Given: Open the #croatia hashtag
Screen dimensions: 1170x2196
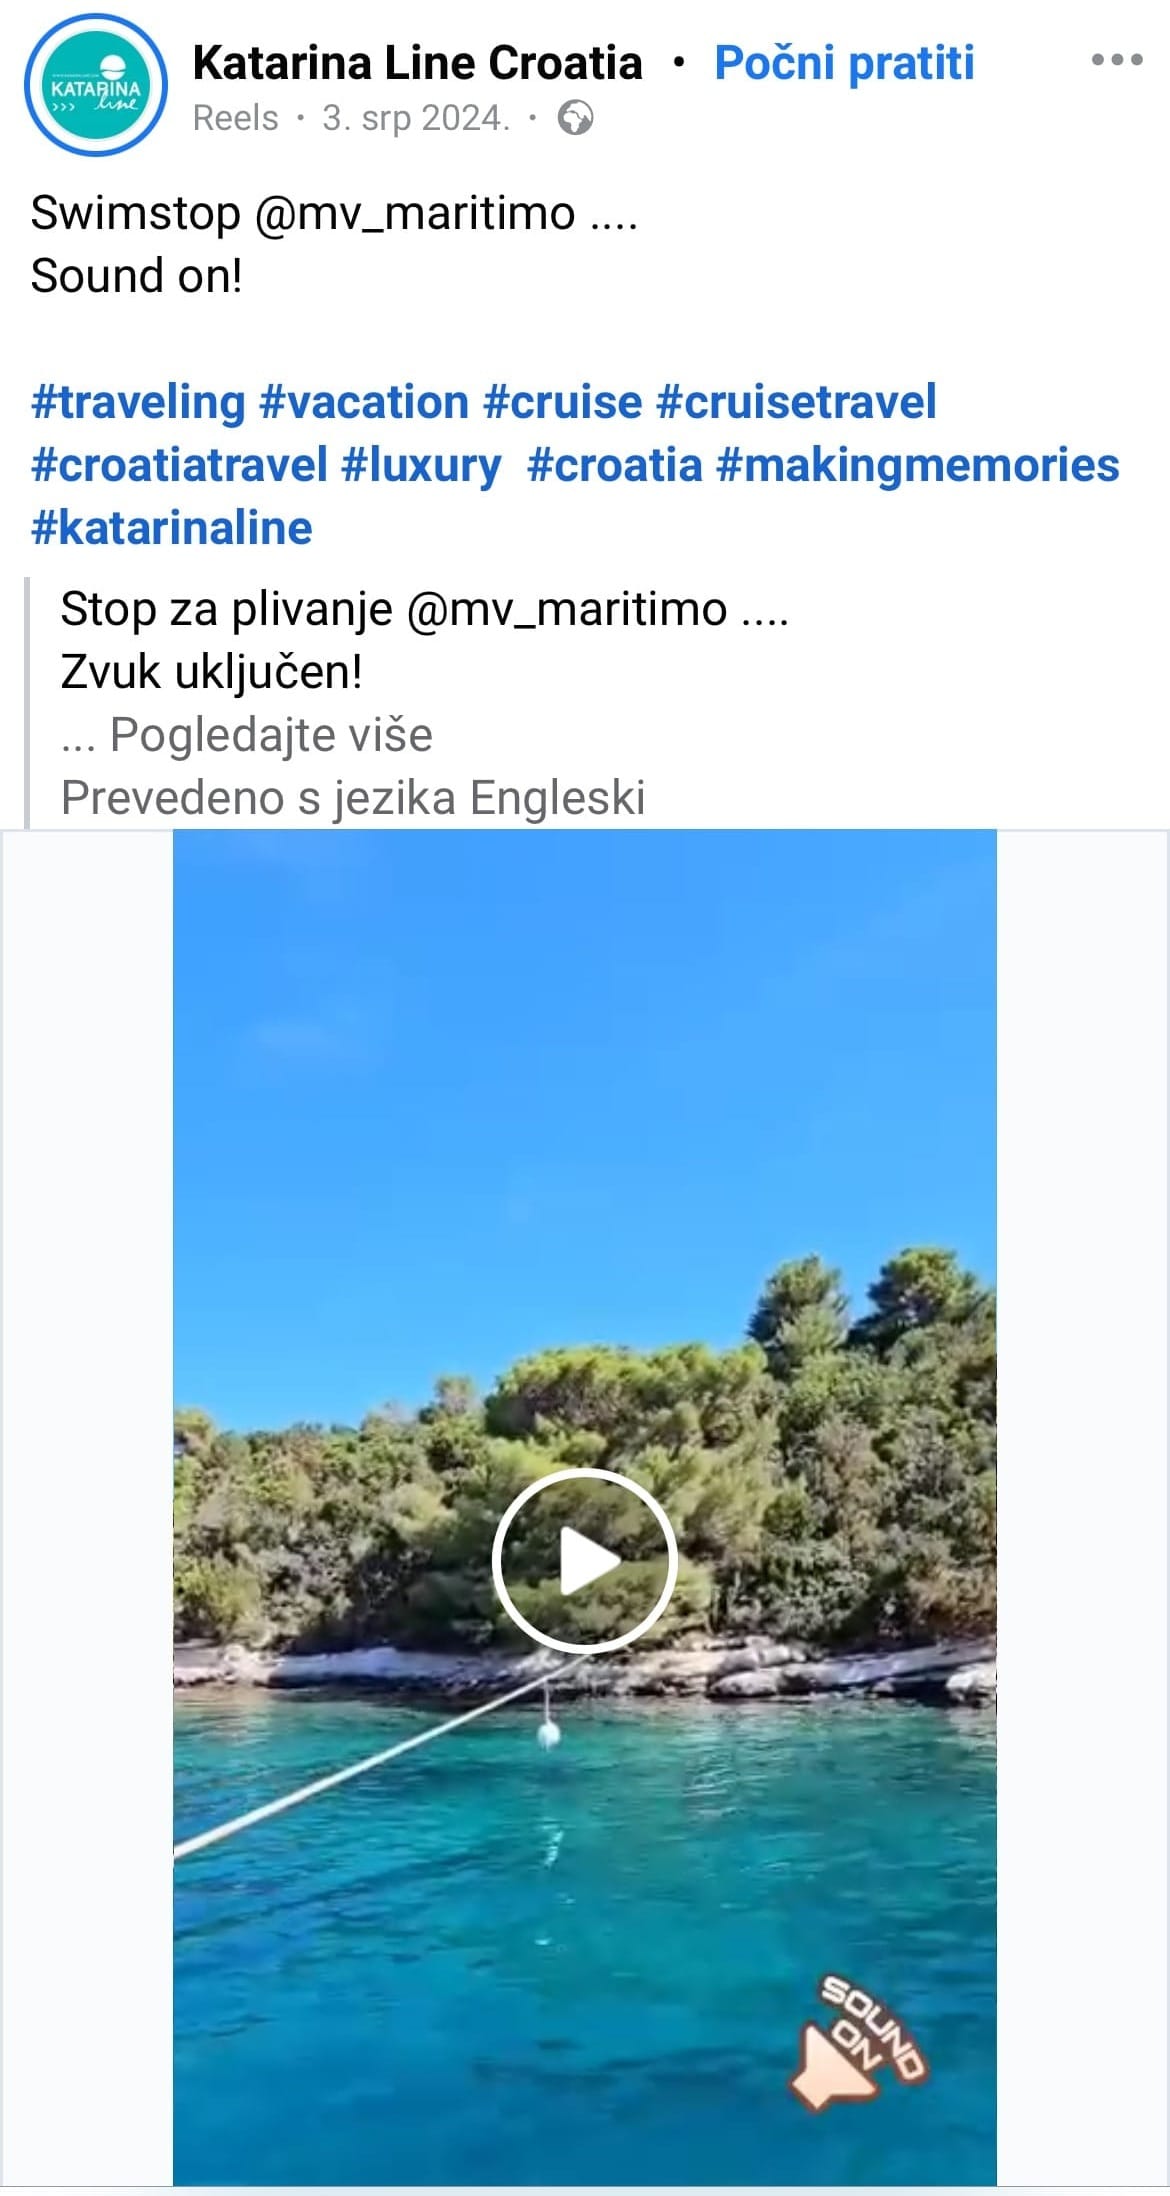Looking at the screenshot, I should (x=614, y=465).
